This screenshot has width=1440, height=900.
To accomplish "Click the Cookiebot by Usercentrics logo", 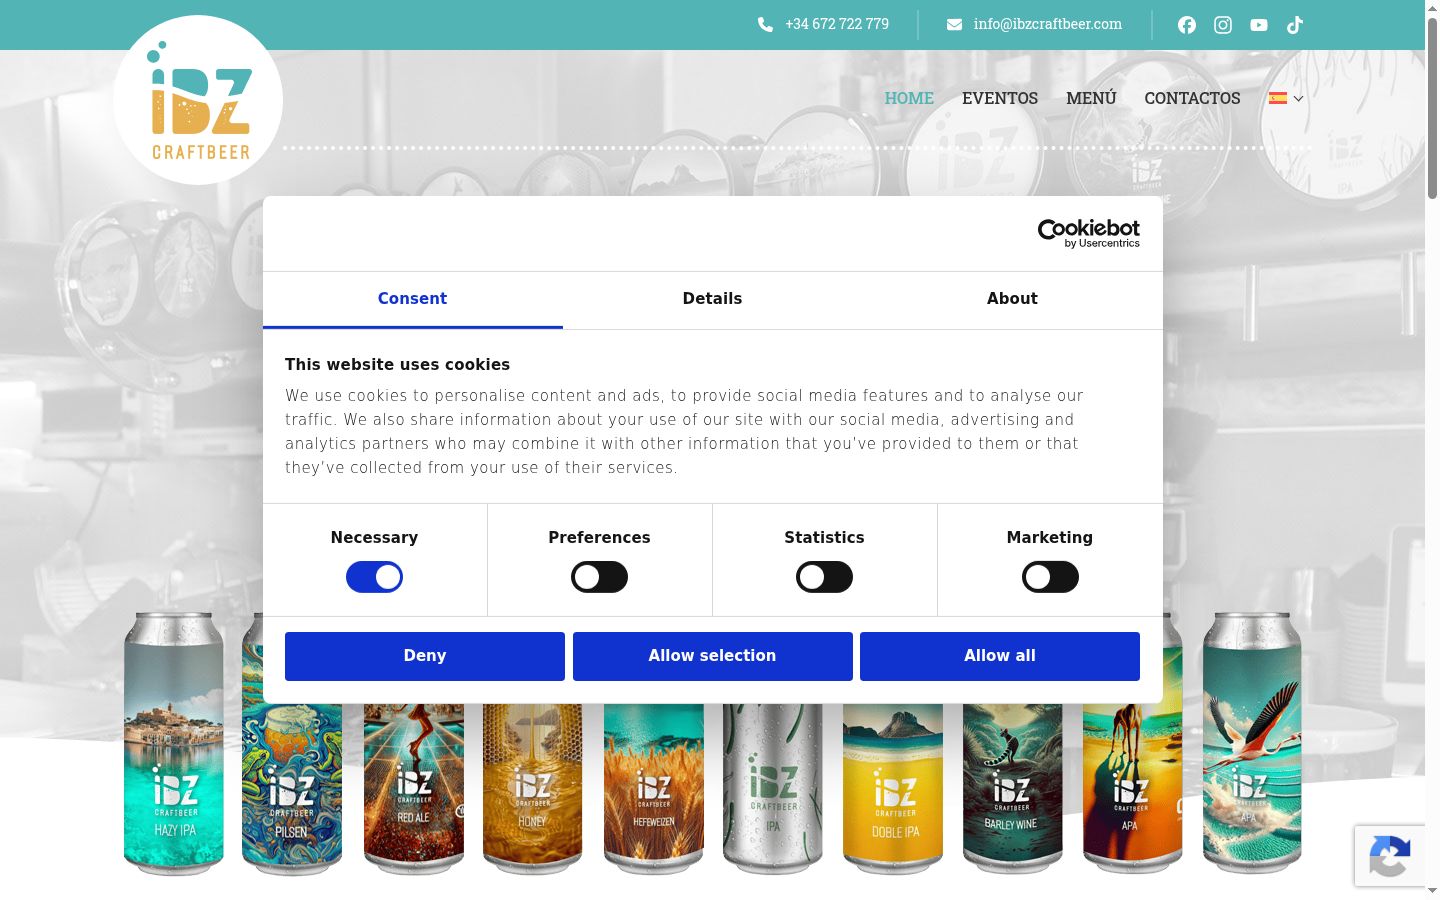I will coord(1089,233).
